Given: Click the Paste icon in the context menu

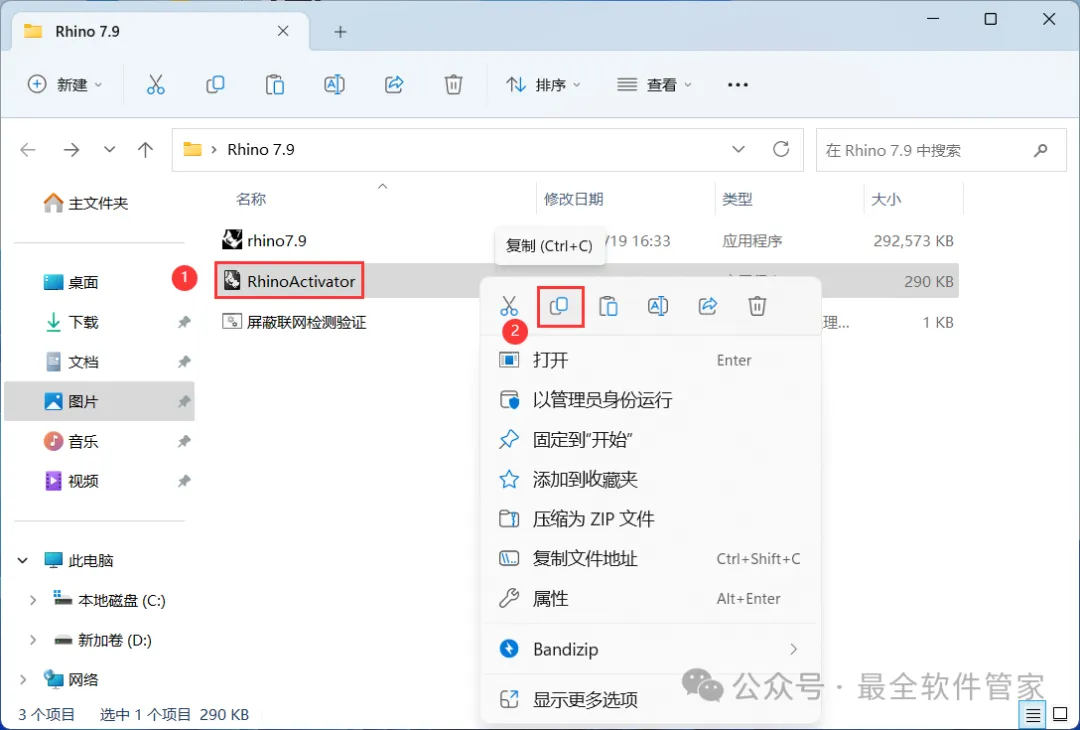Looking at the screenshot, I should coord(608,306).
